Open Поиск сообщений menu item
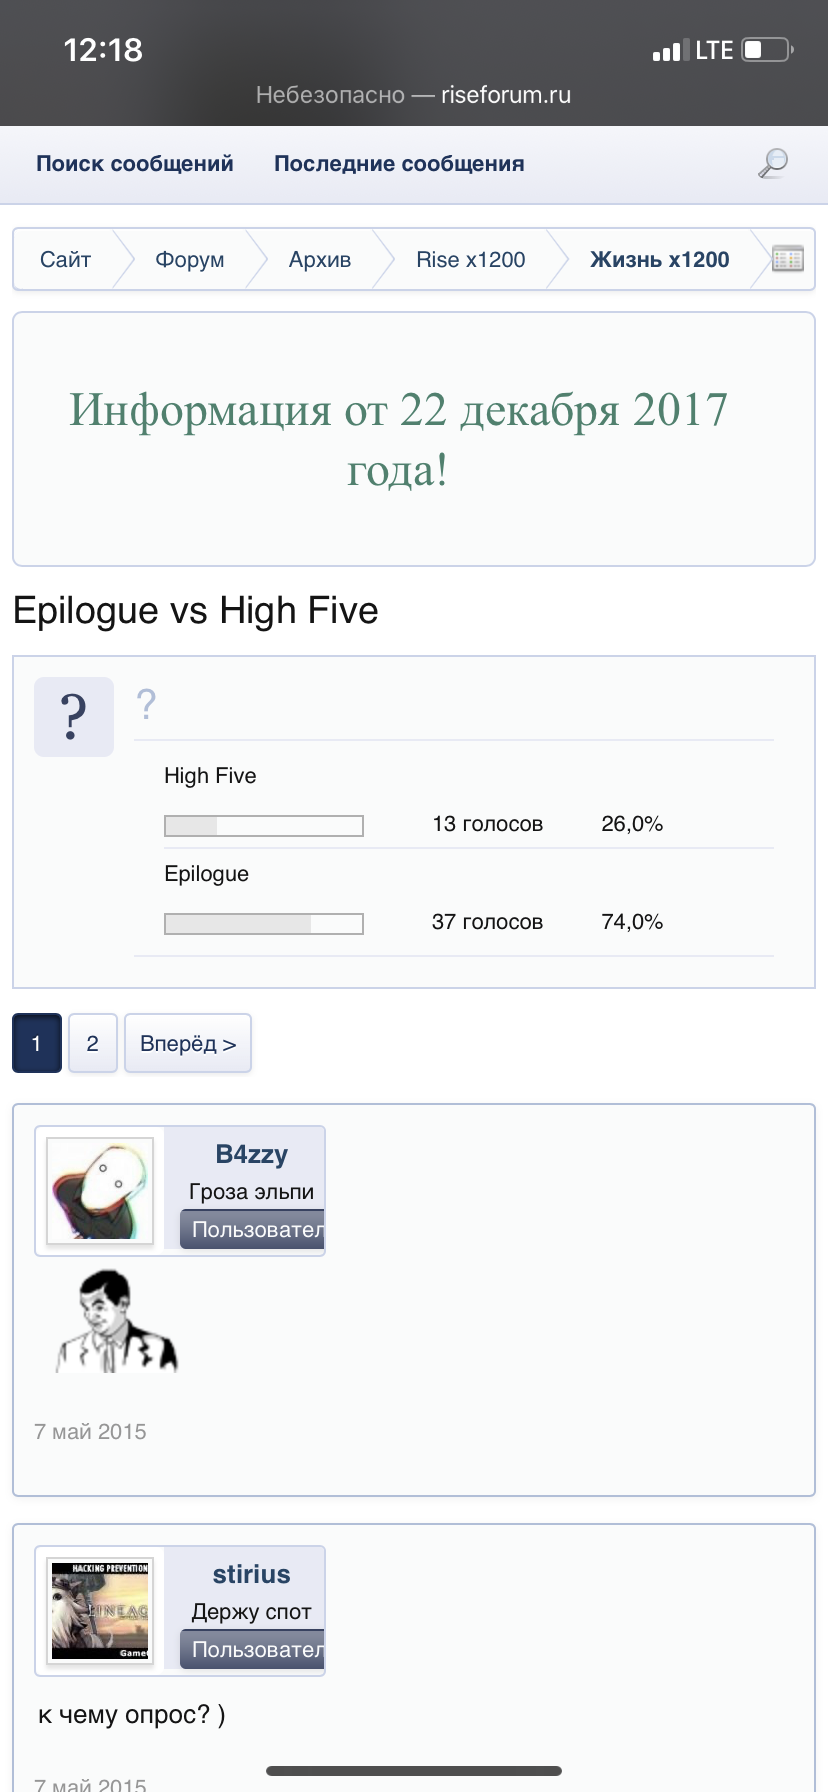The height and width of the screenshot is (1792, 828). pyautogui.click(x=135, y=164)
